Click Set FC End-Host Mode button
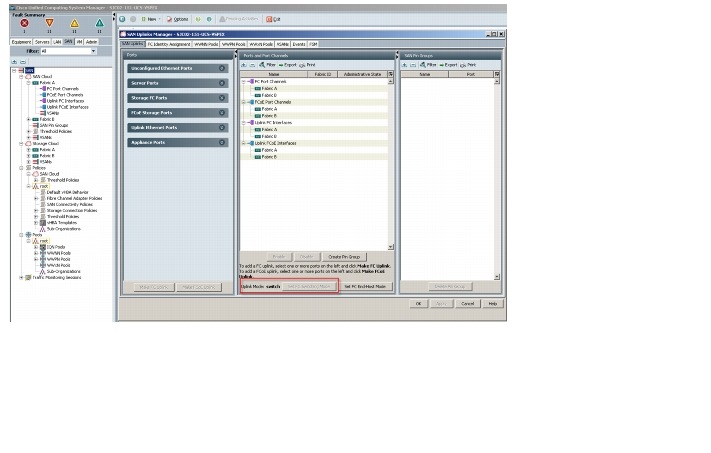 pyautogui.click(x=365, y=287)
